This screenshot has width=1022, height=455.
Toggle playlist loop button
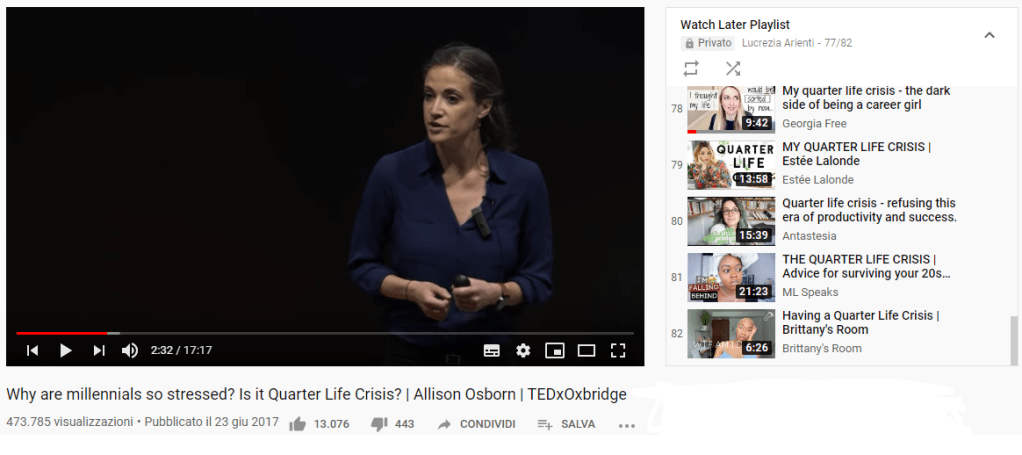pos(691,68)
